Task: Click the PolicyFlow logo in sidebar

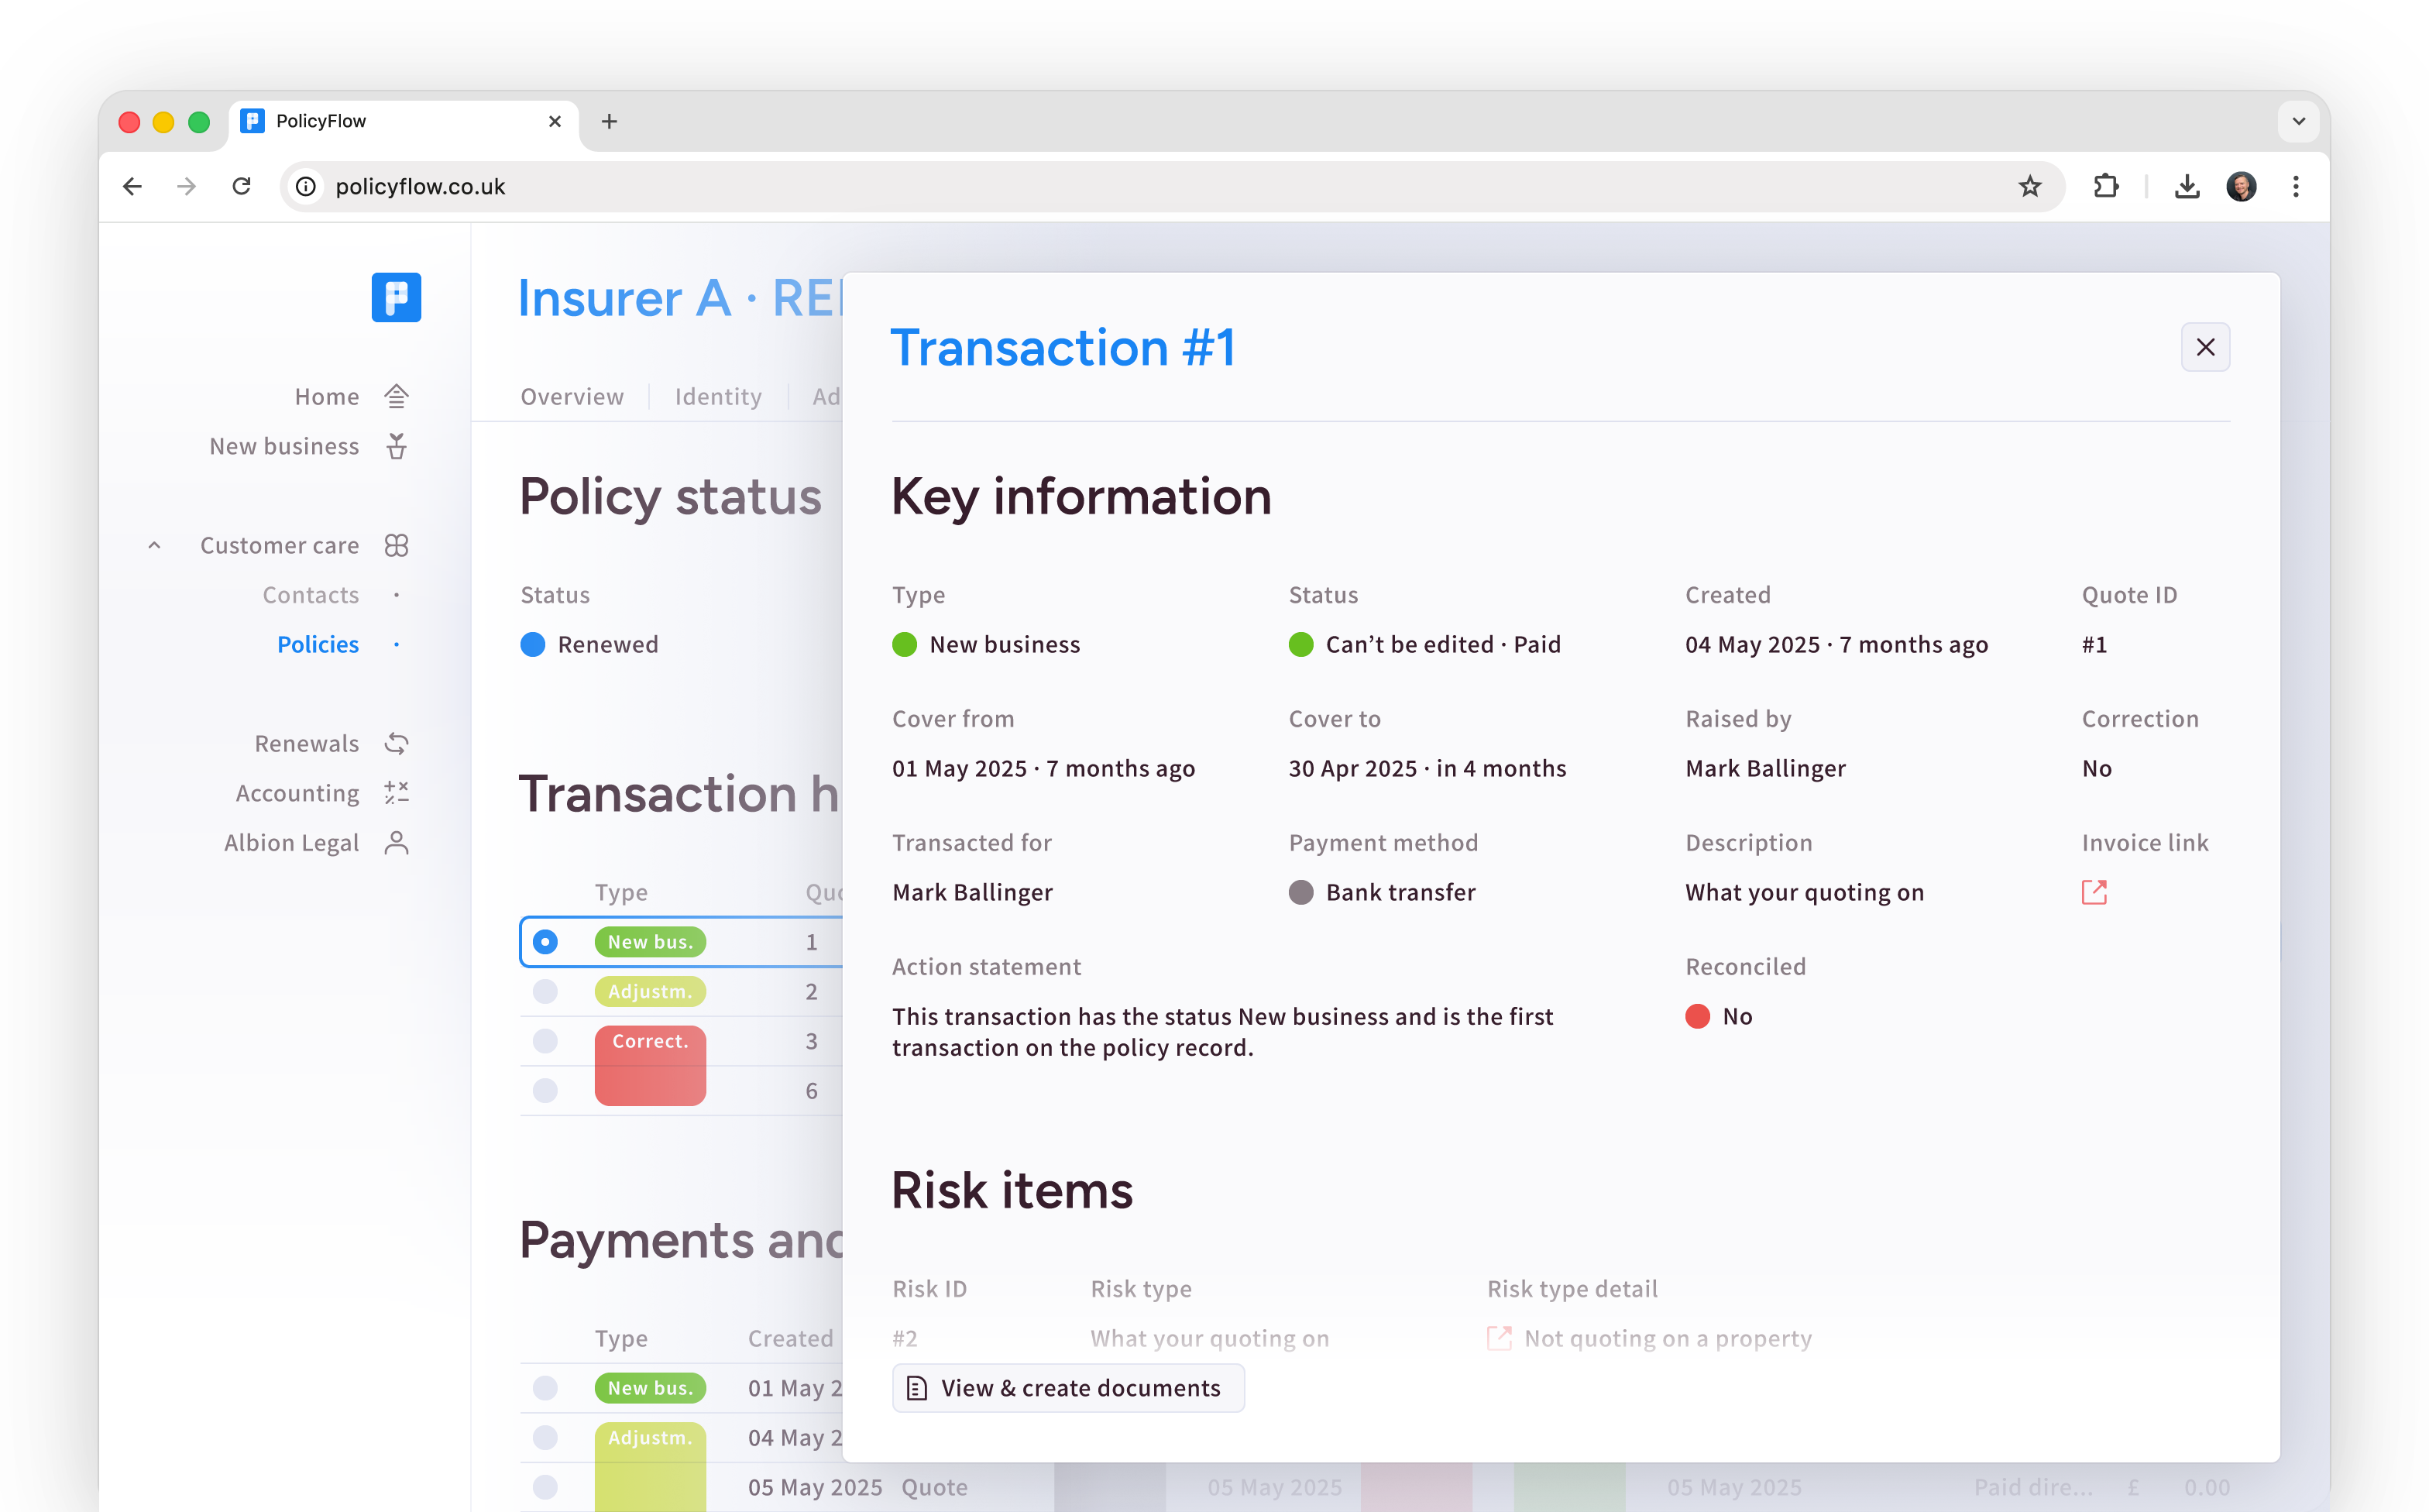Action: pyautogui.click(x=396, y=297)
